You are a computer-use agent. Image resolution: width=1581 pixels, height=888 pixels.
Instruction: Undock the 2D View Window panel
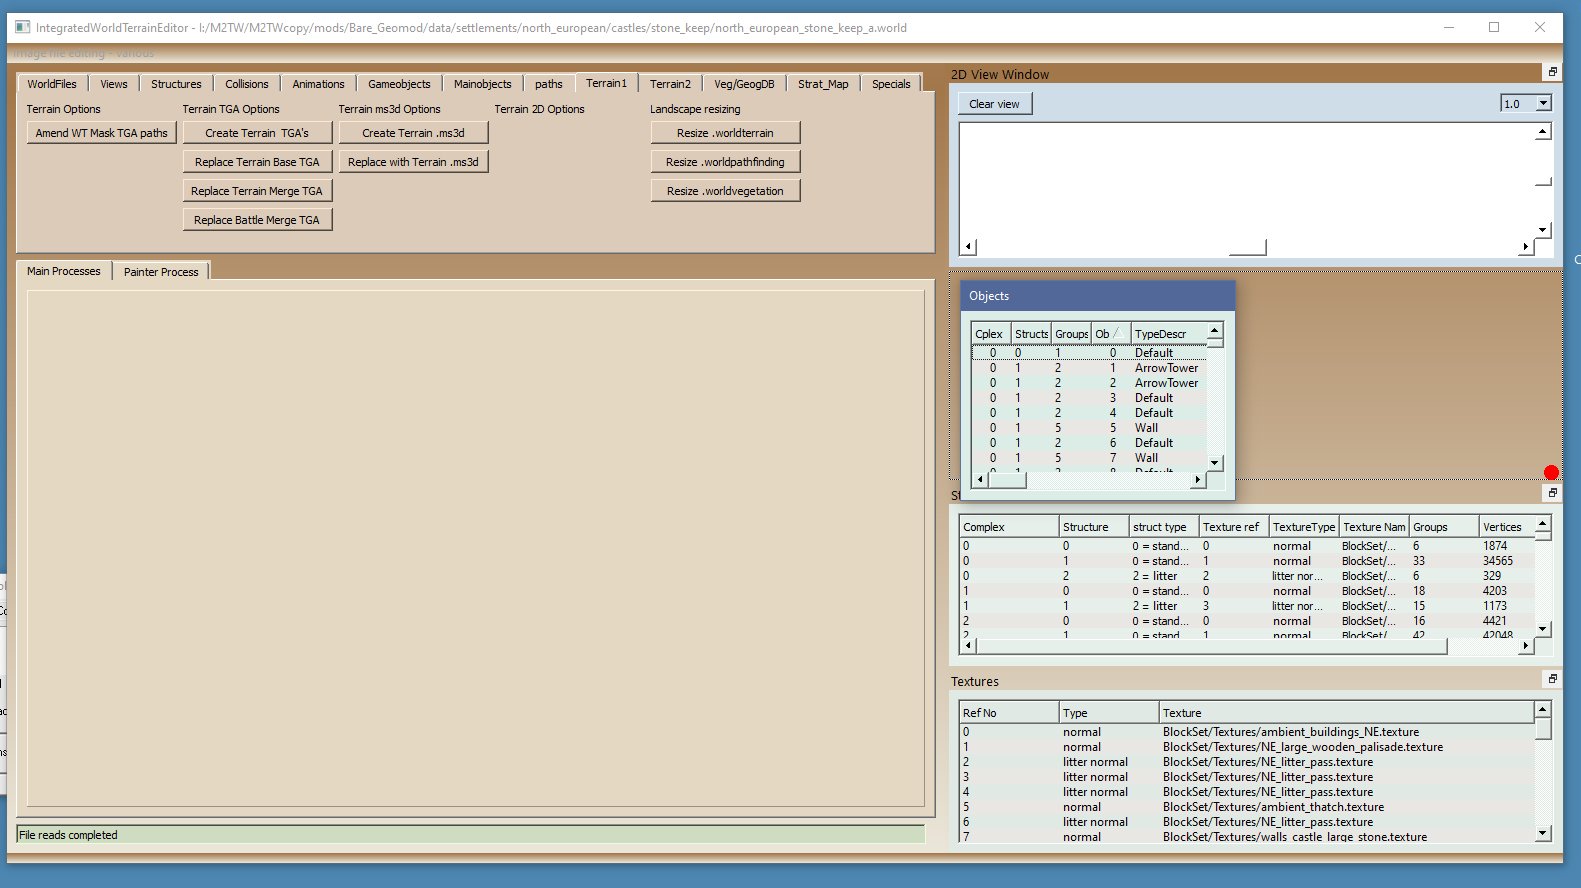1552,72
